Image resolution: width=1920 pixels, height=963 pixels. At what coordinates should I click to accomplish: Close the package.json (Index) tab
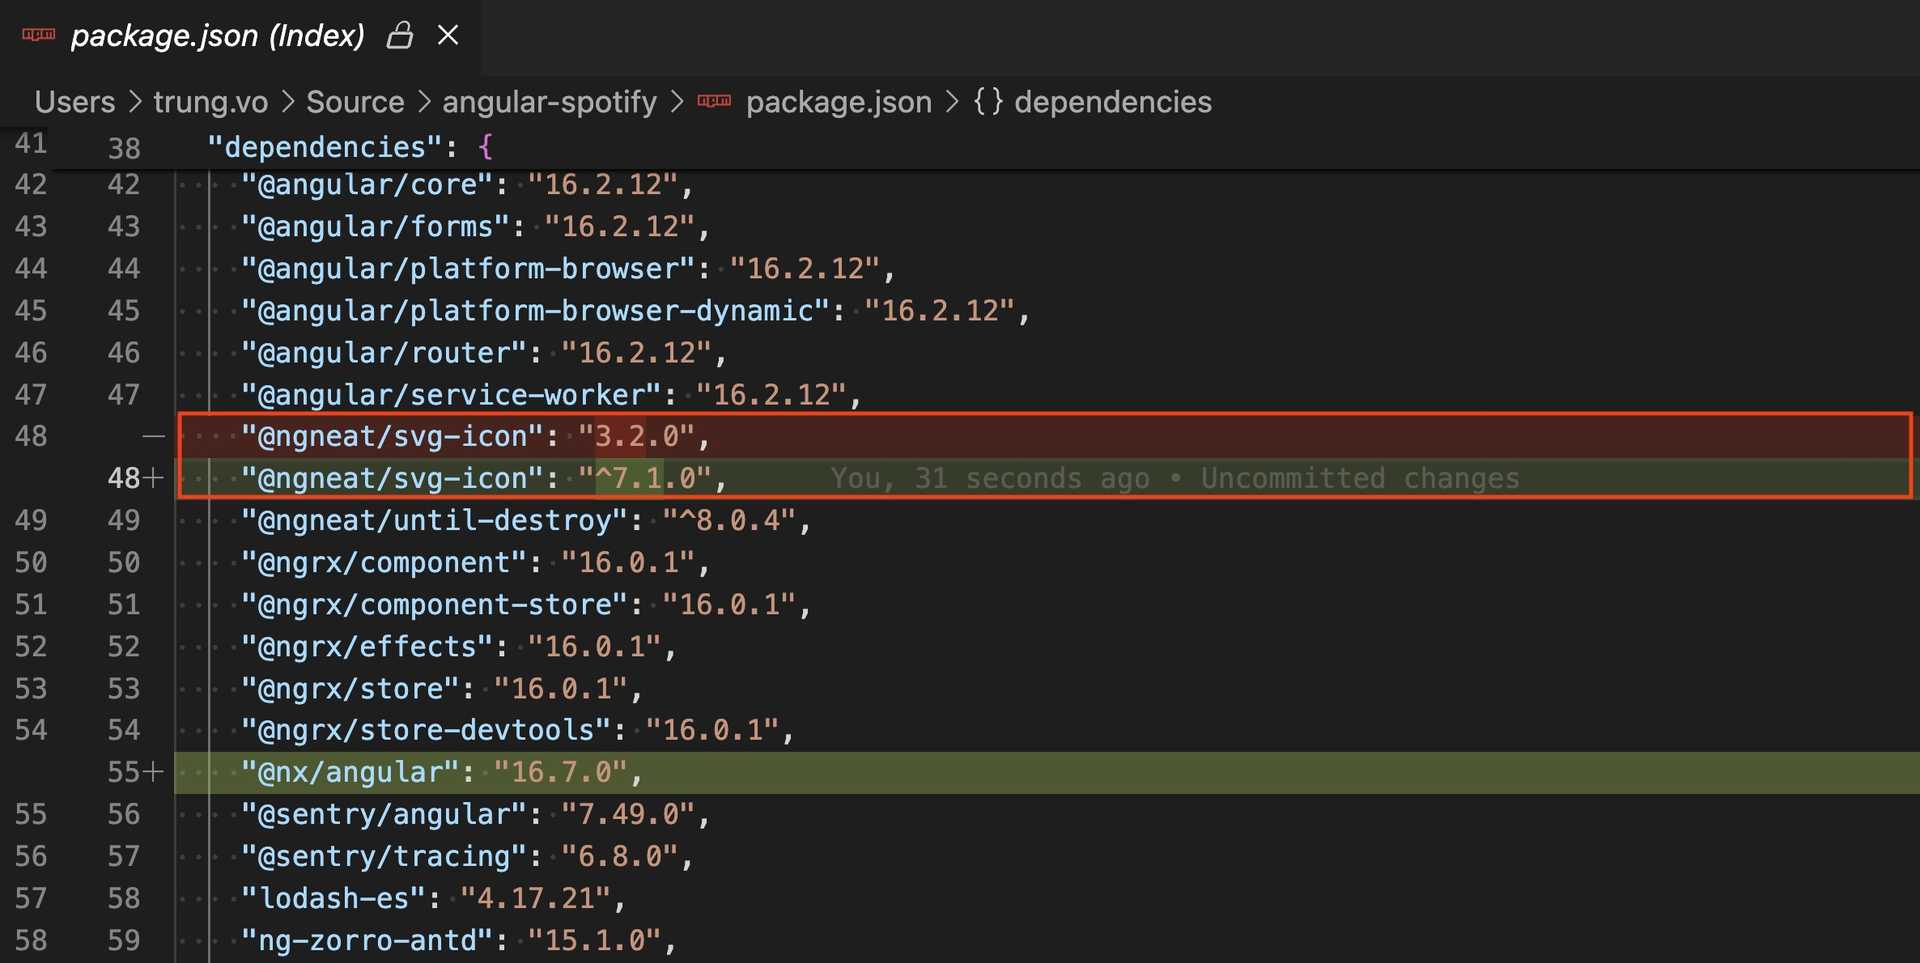(x=447, y=34)
